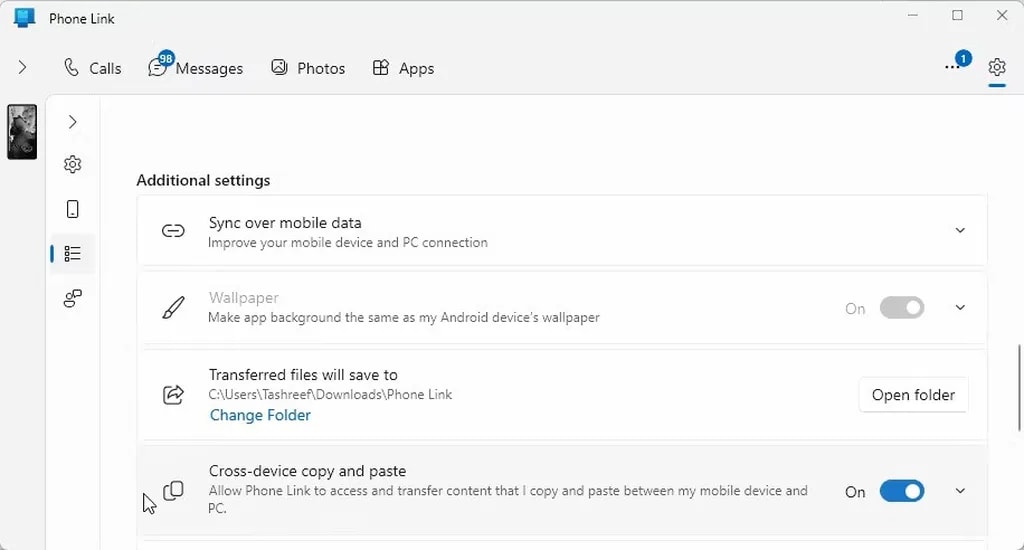Open My Devices phone icon in sidebar
This screenshot has height=550, width=1024.
pos(72,209)
